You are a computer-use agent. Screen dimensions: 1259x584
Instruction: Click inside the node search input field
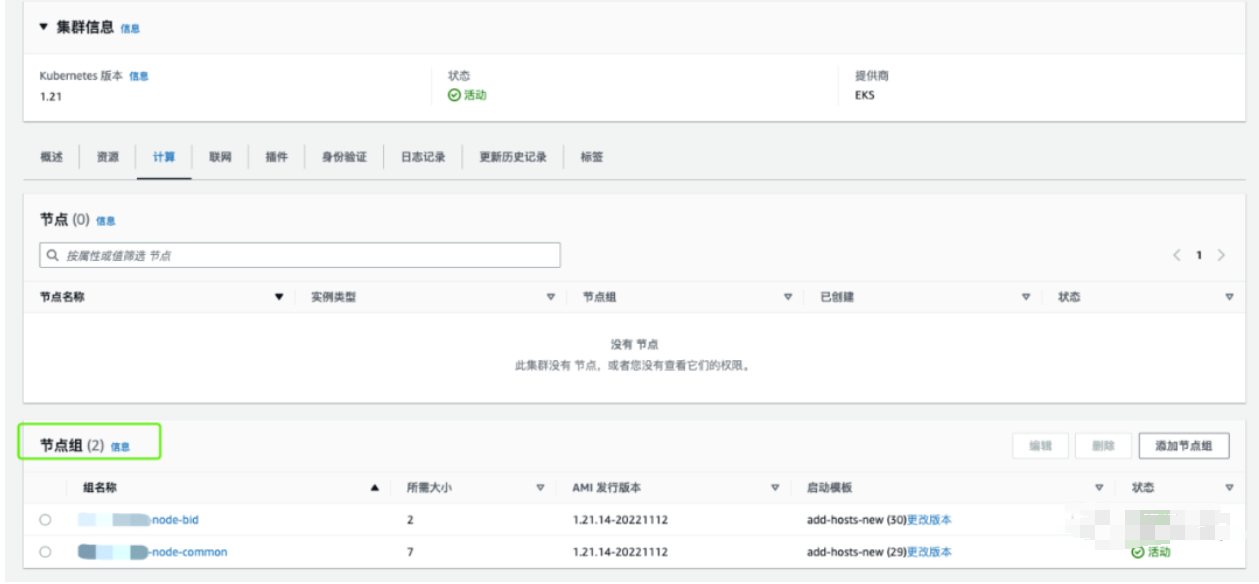tap(300, 253)
